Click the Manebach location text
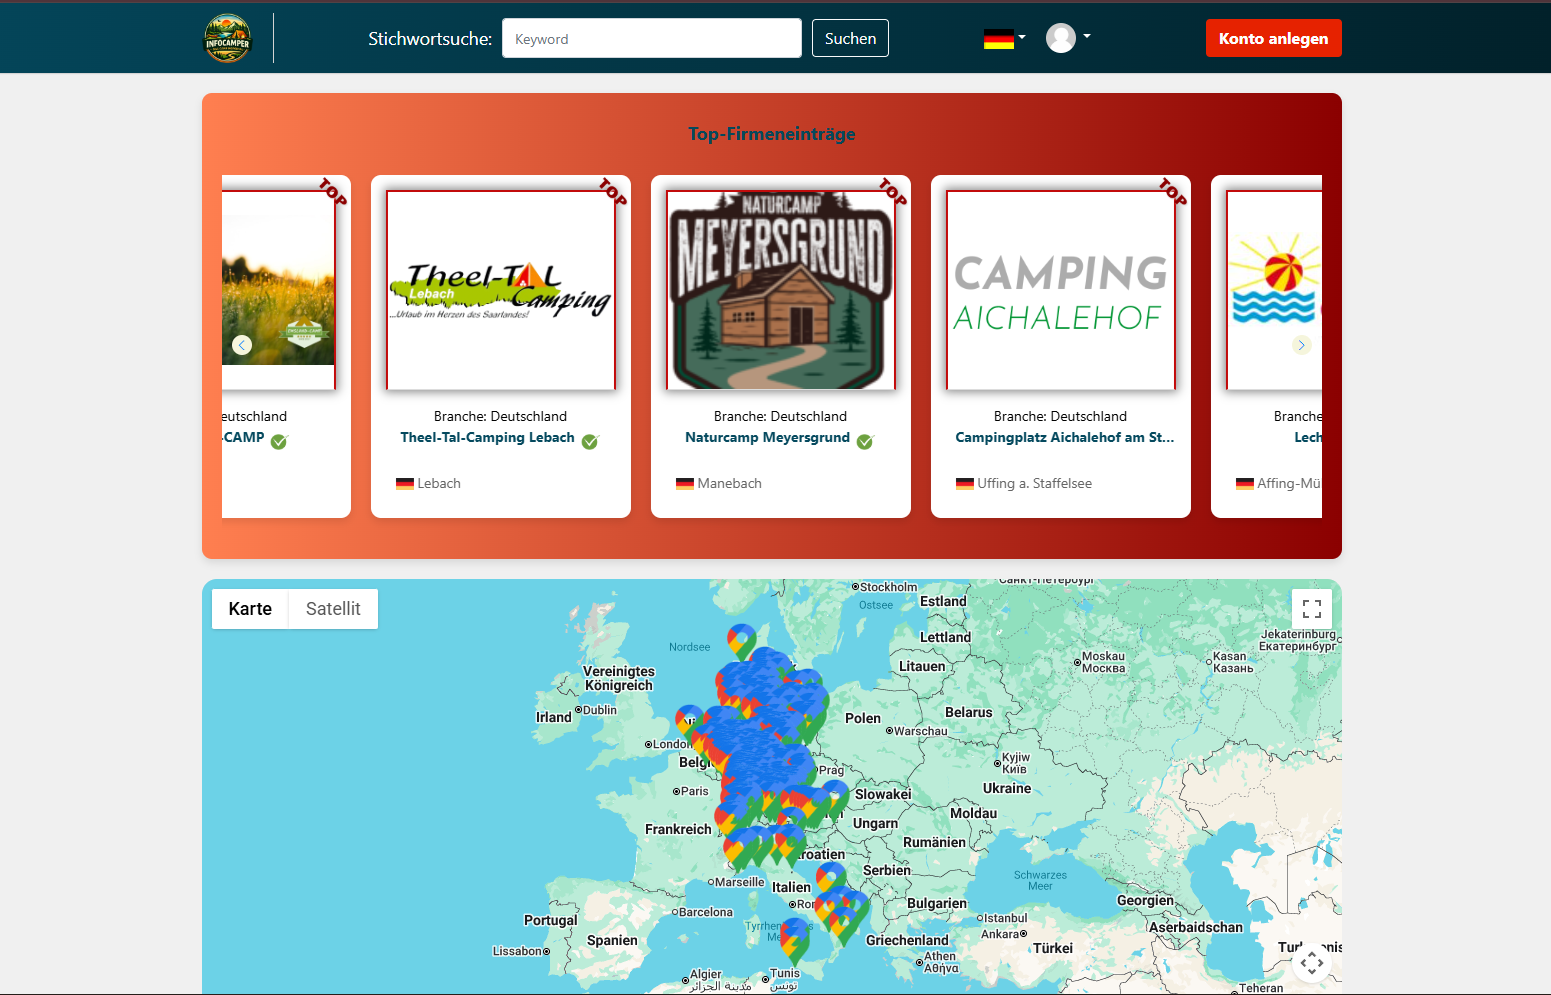This screenshot has height=995, width=1551. click(729, 483)
